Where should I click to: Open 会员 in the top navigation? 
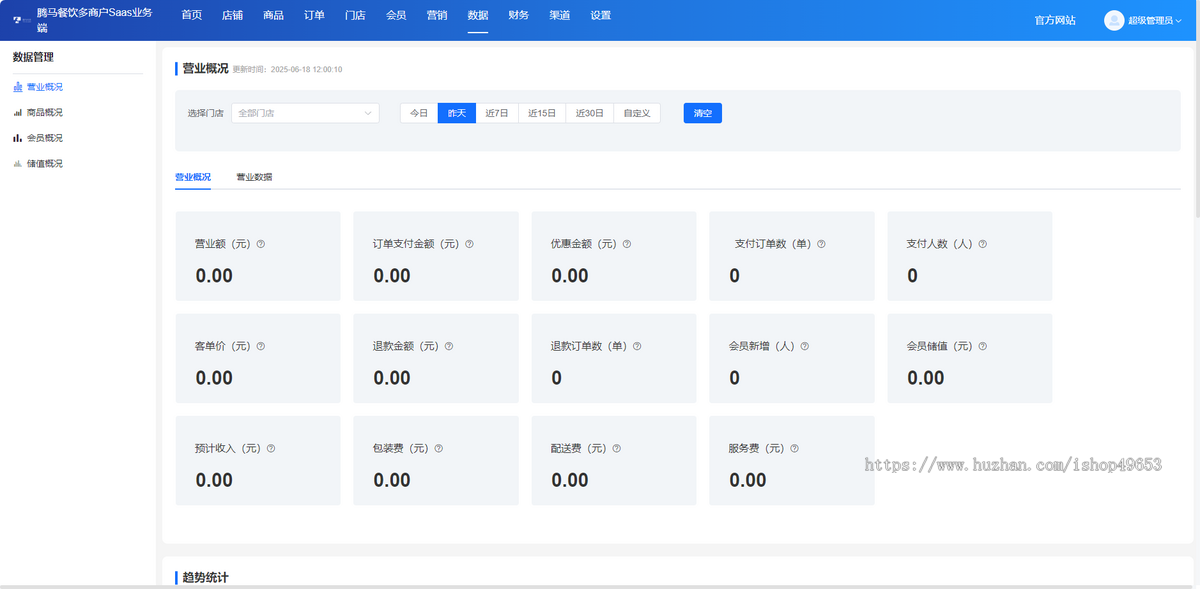(396, 16)
